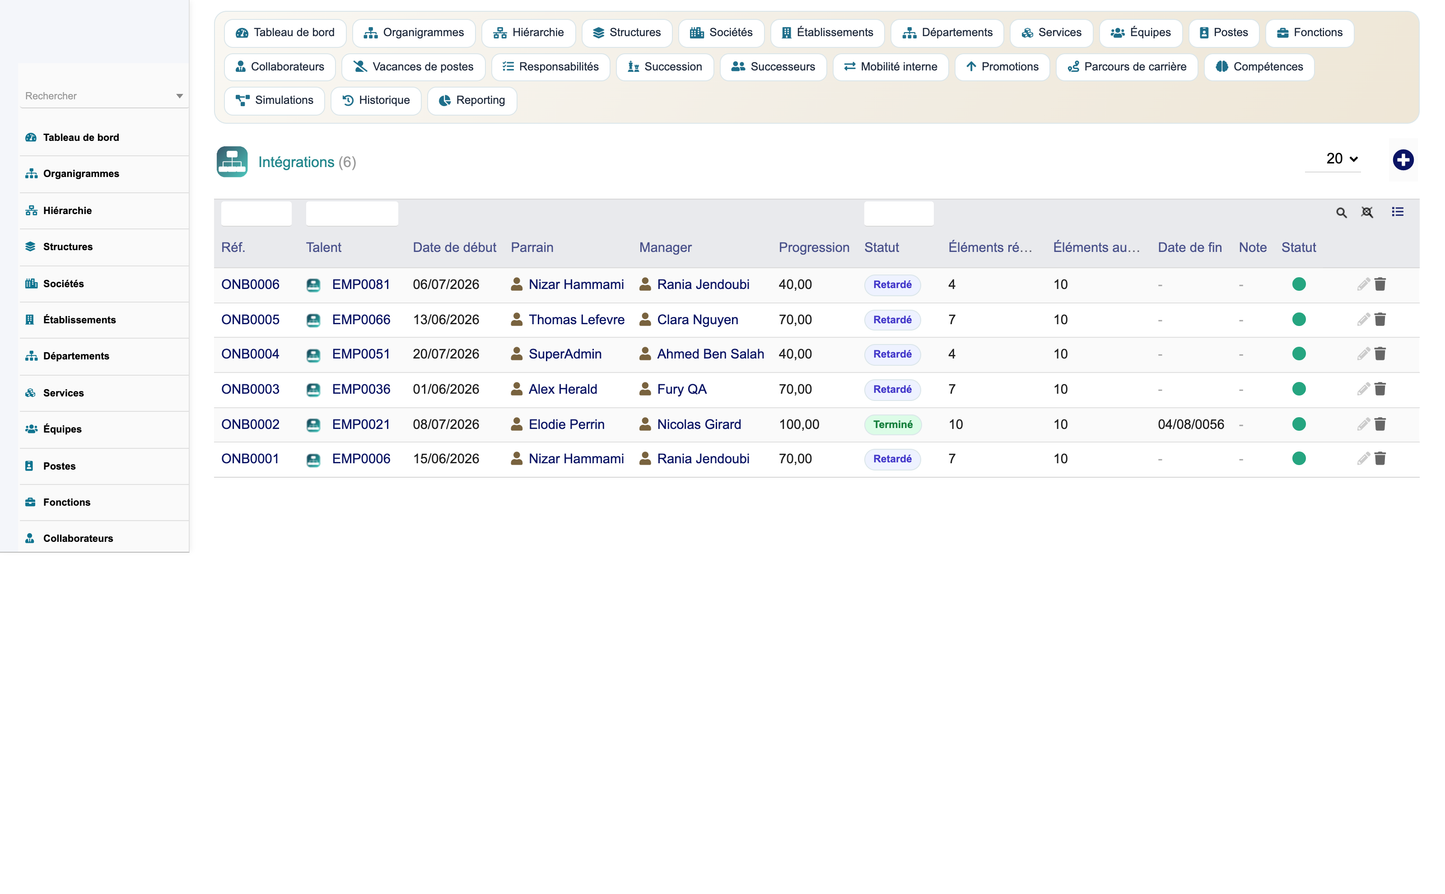Open Responsabilités tab
The width and height of the screenshot is (1445, 894).
551,67
